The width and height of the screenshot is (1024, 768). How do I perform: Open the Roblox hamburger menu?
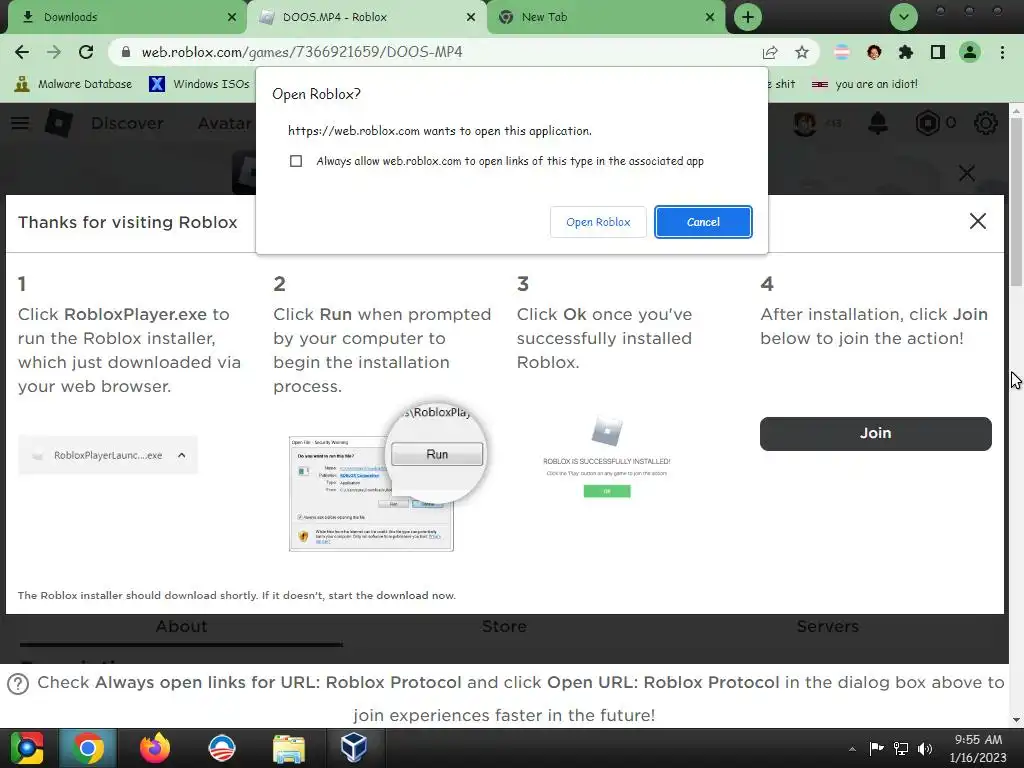[x=20, y=123]
